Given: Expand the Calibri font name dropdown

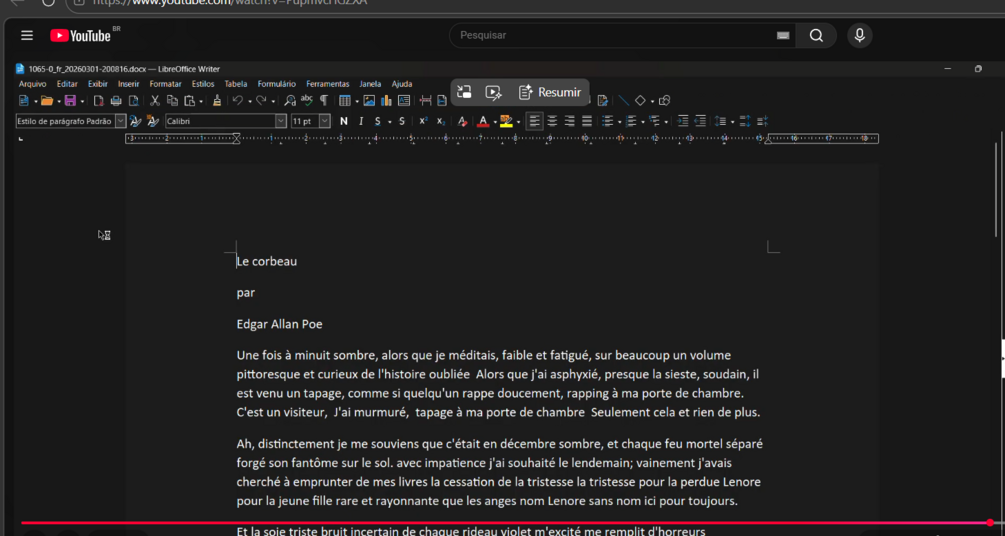Looking at the screenshot, I should pos(281,121).
